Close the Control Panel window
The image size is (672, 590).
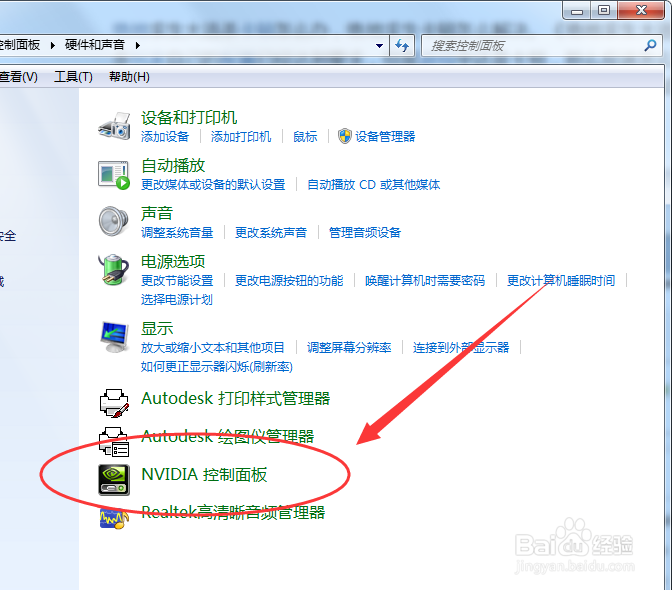tap(641, 10)
